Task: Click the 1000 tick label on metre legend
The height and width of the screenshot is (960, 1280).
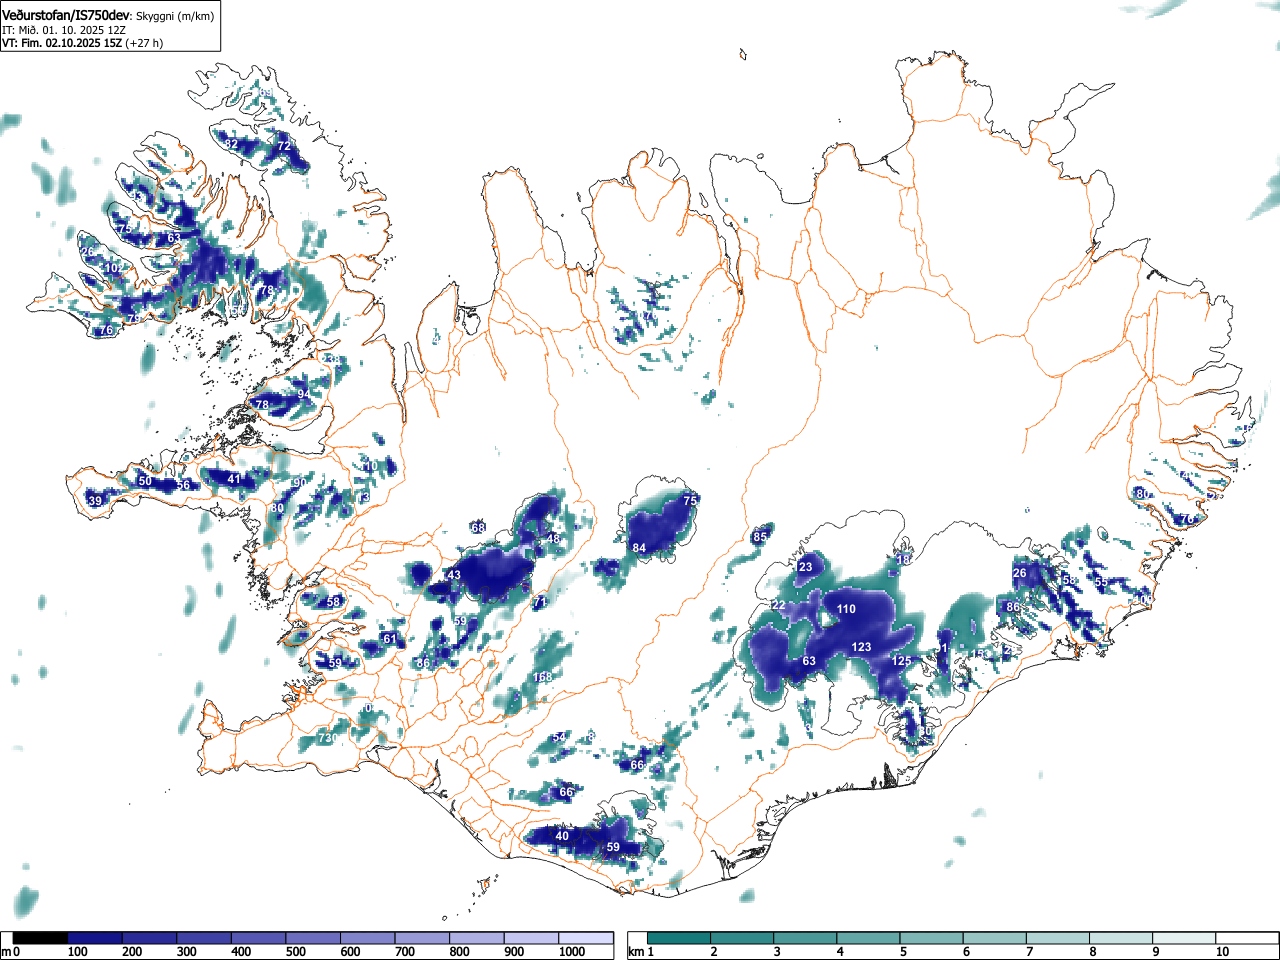Action: (571, 952)
